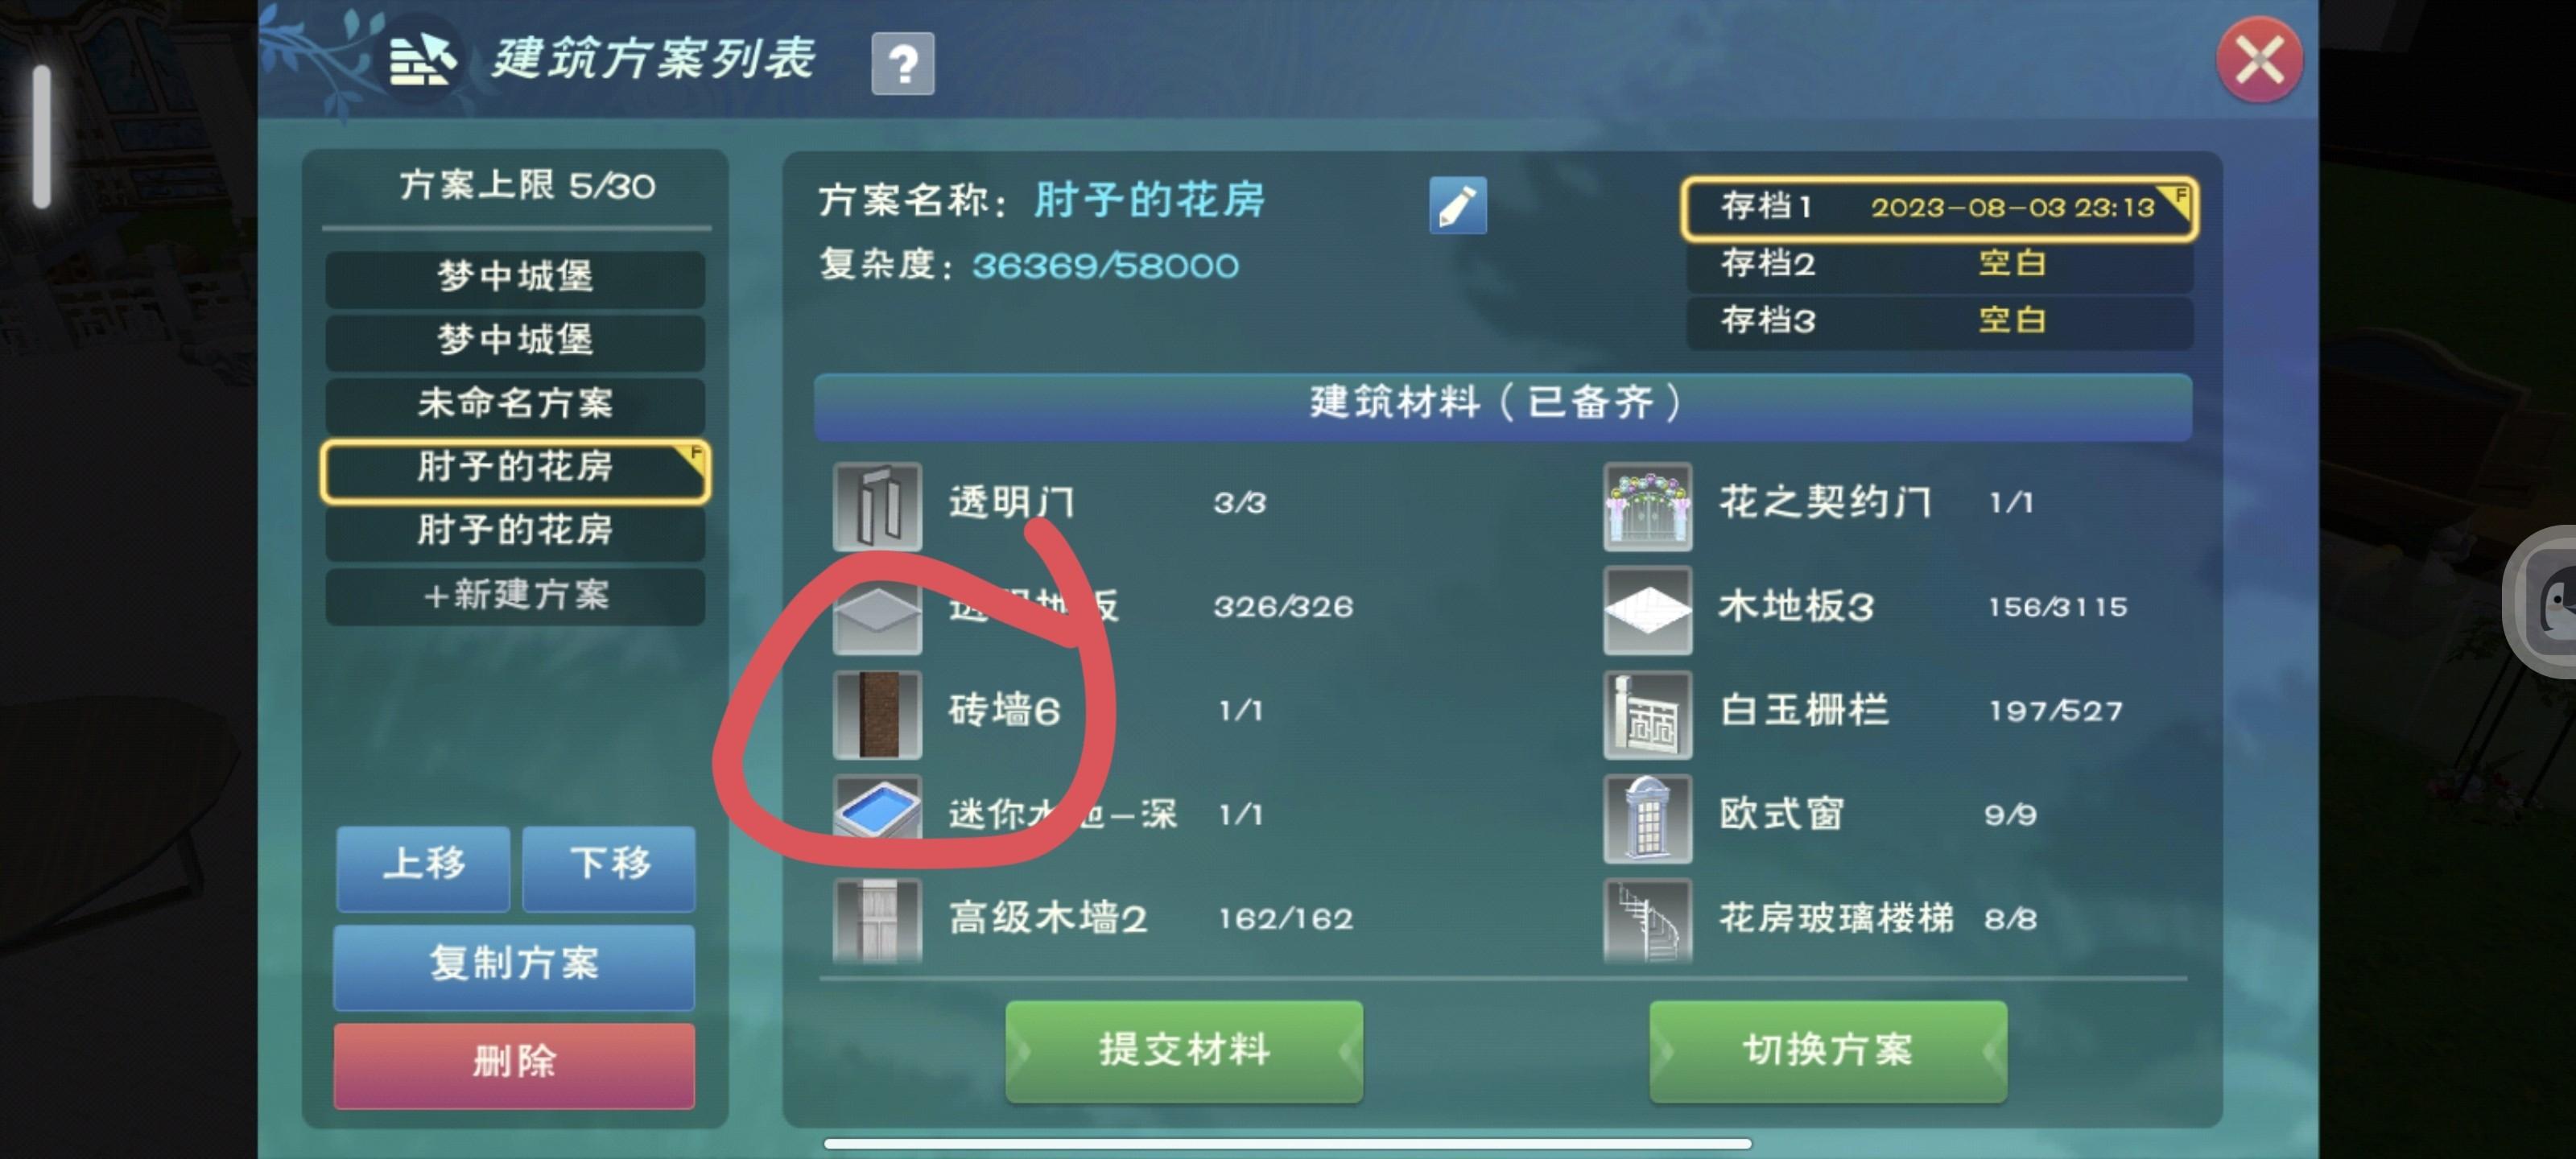The image size is (2576, 1159).
Task: Click the 木地板3 floor tile icon
Action: pos(1646,610)
